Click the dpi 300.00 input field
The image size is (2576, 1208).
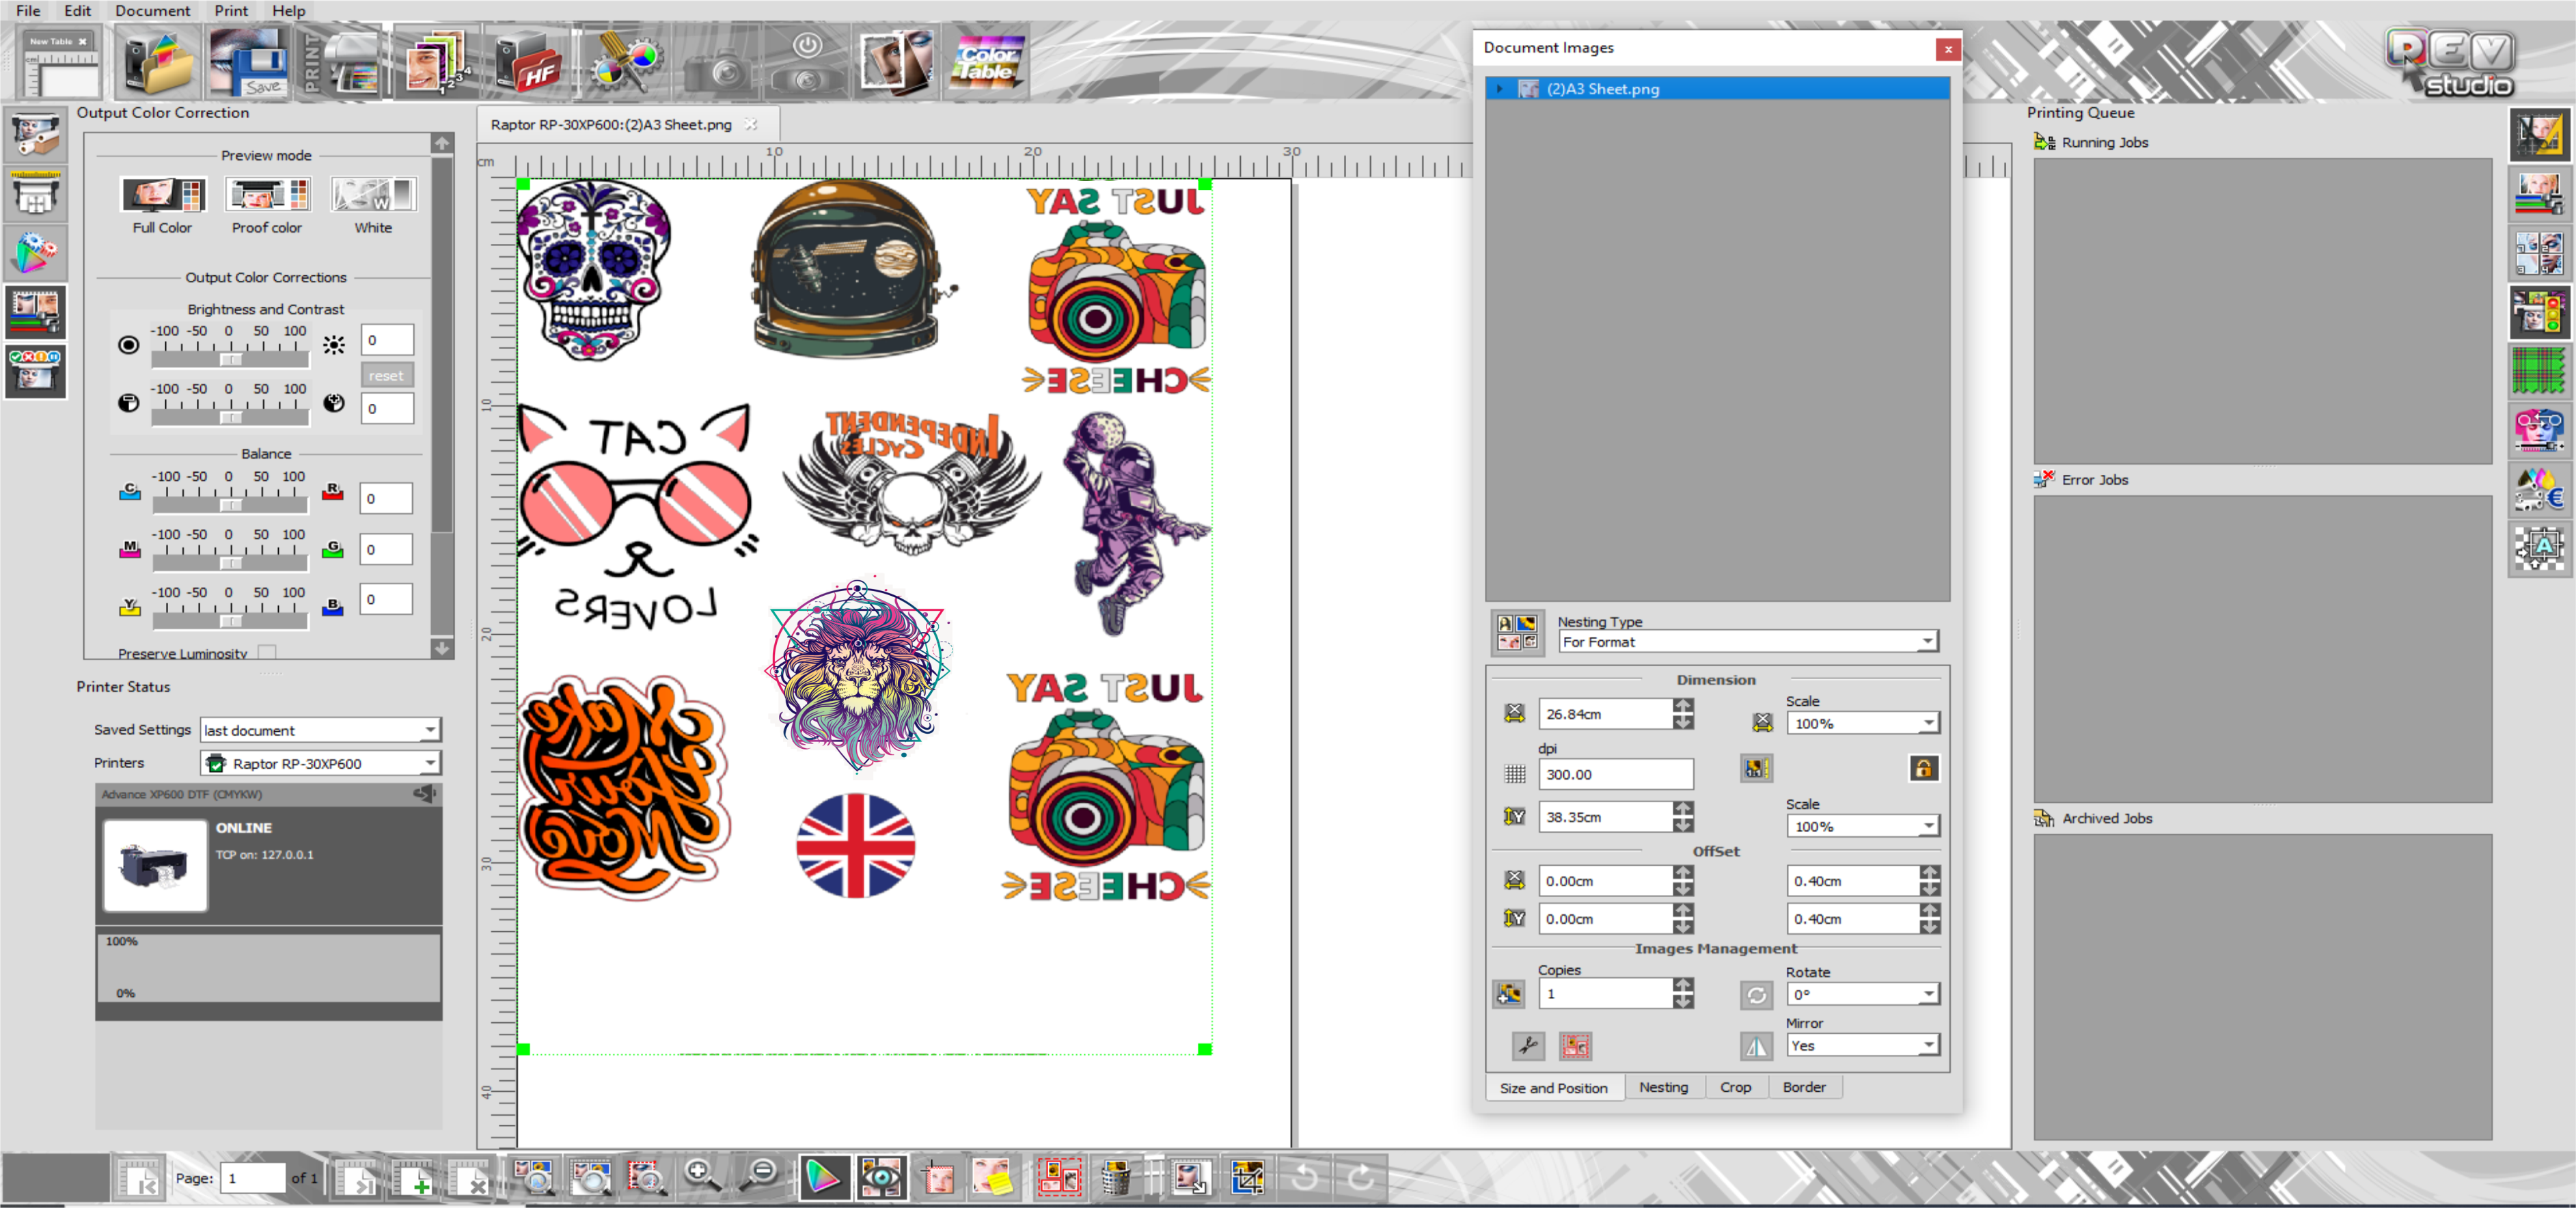[x=1615, y=774]
